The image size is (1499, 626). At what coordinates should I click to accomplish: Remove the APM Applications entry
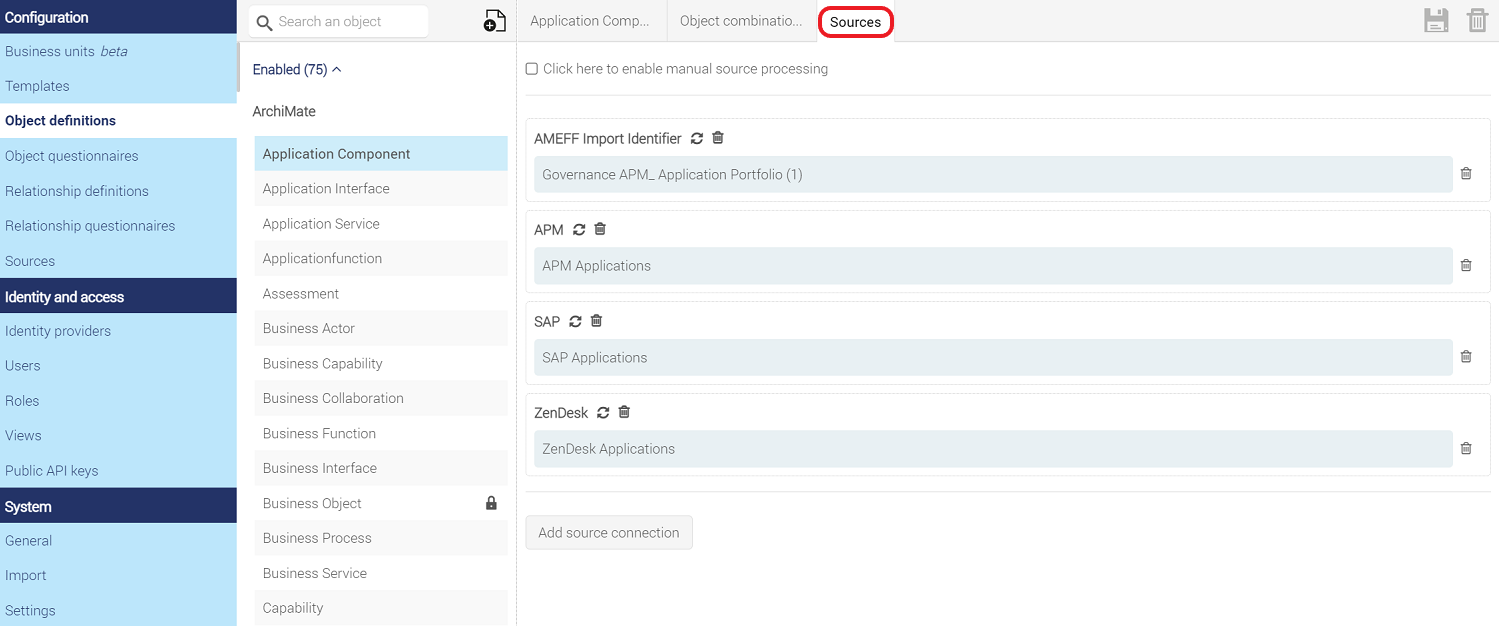coord(1466,265)
